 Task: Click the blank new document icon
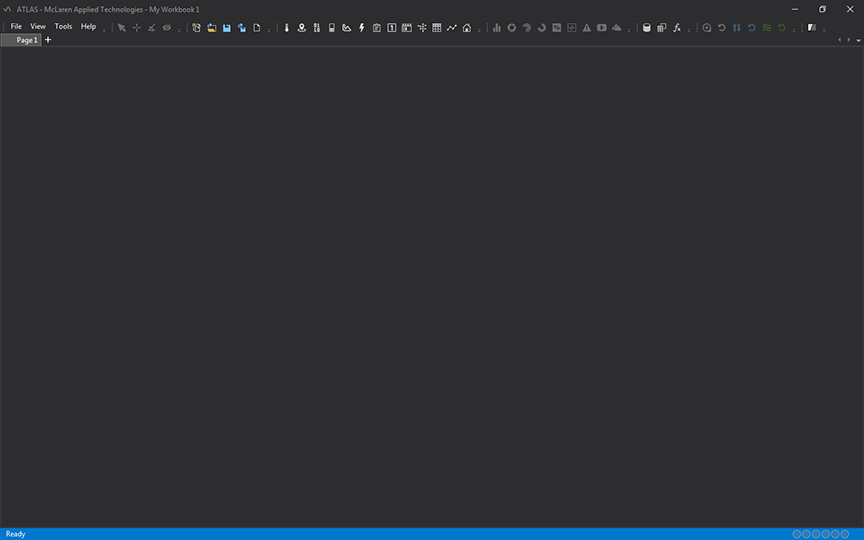tap(256, 27)
